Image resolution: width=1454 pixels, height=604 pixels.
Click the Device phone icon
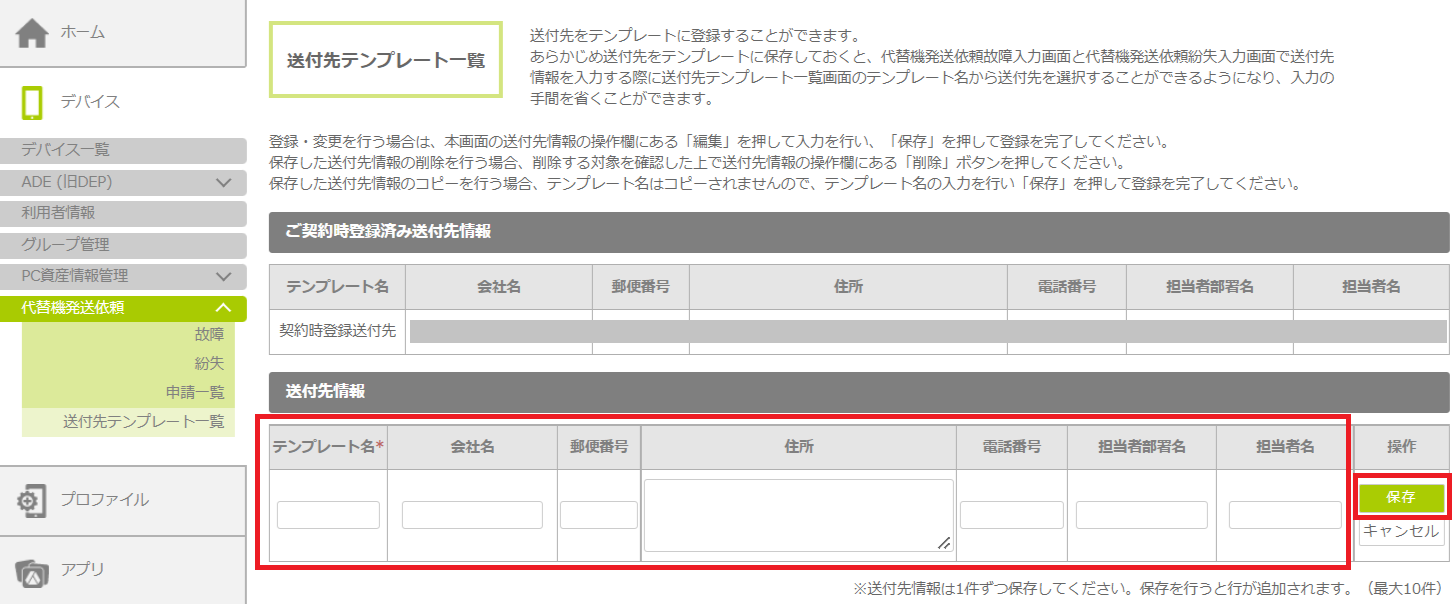[32, 102]
